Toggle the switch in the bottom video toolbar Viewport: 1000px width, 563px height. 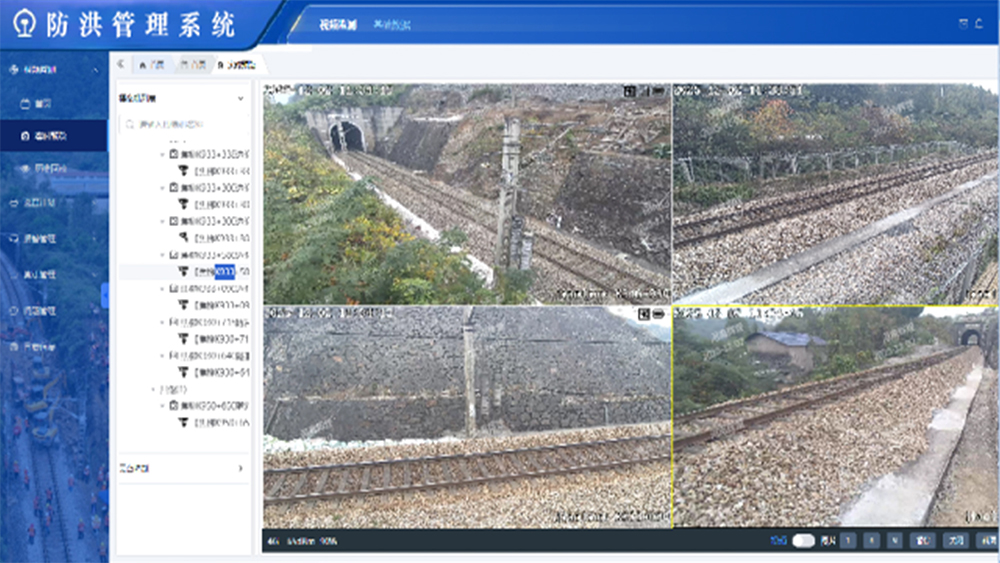(803, 540)
